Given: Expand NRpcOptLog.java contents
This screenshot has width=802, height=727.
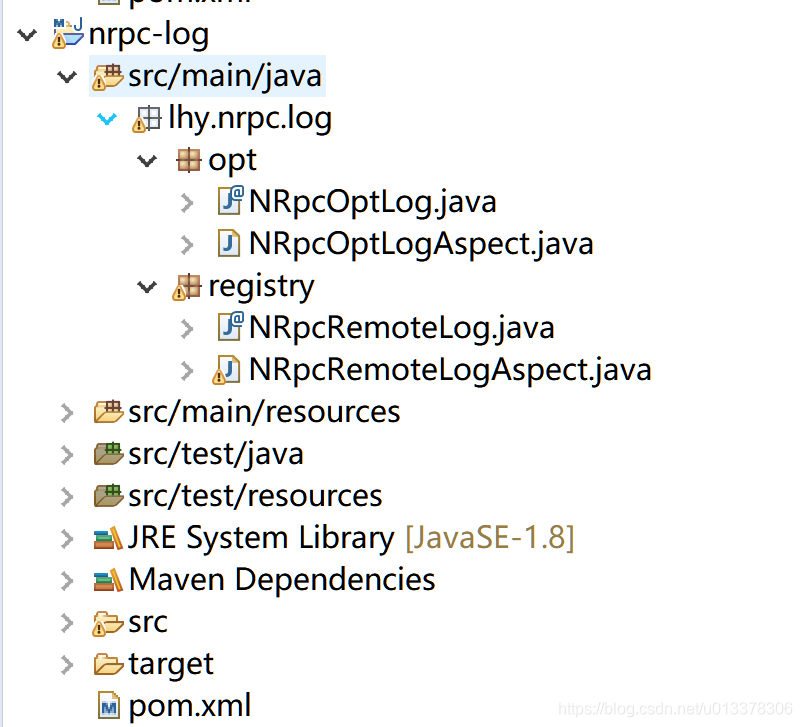Looking at the screenshot, I should (187, 203).
